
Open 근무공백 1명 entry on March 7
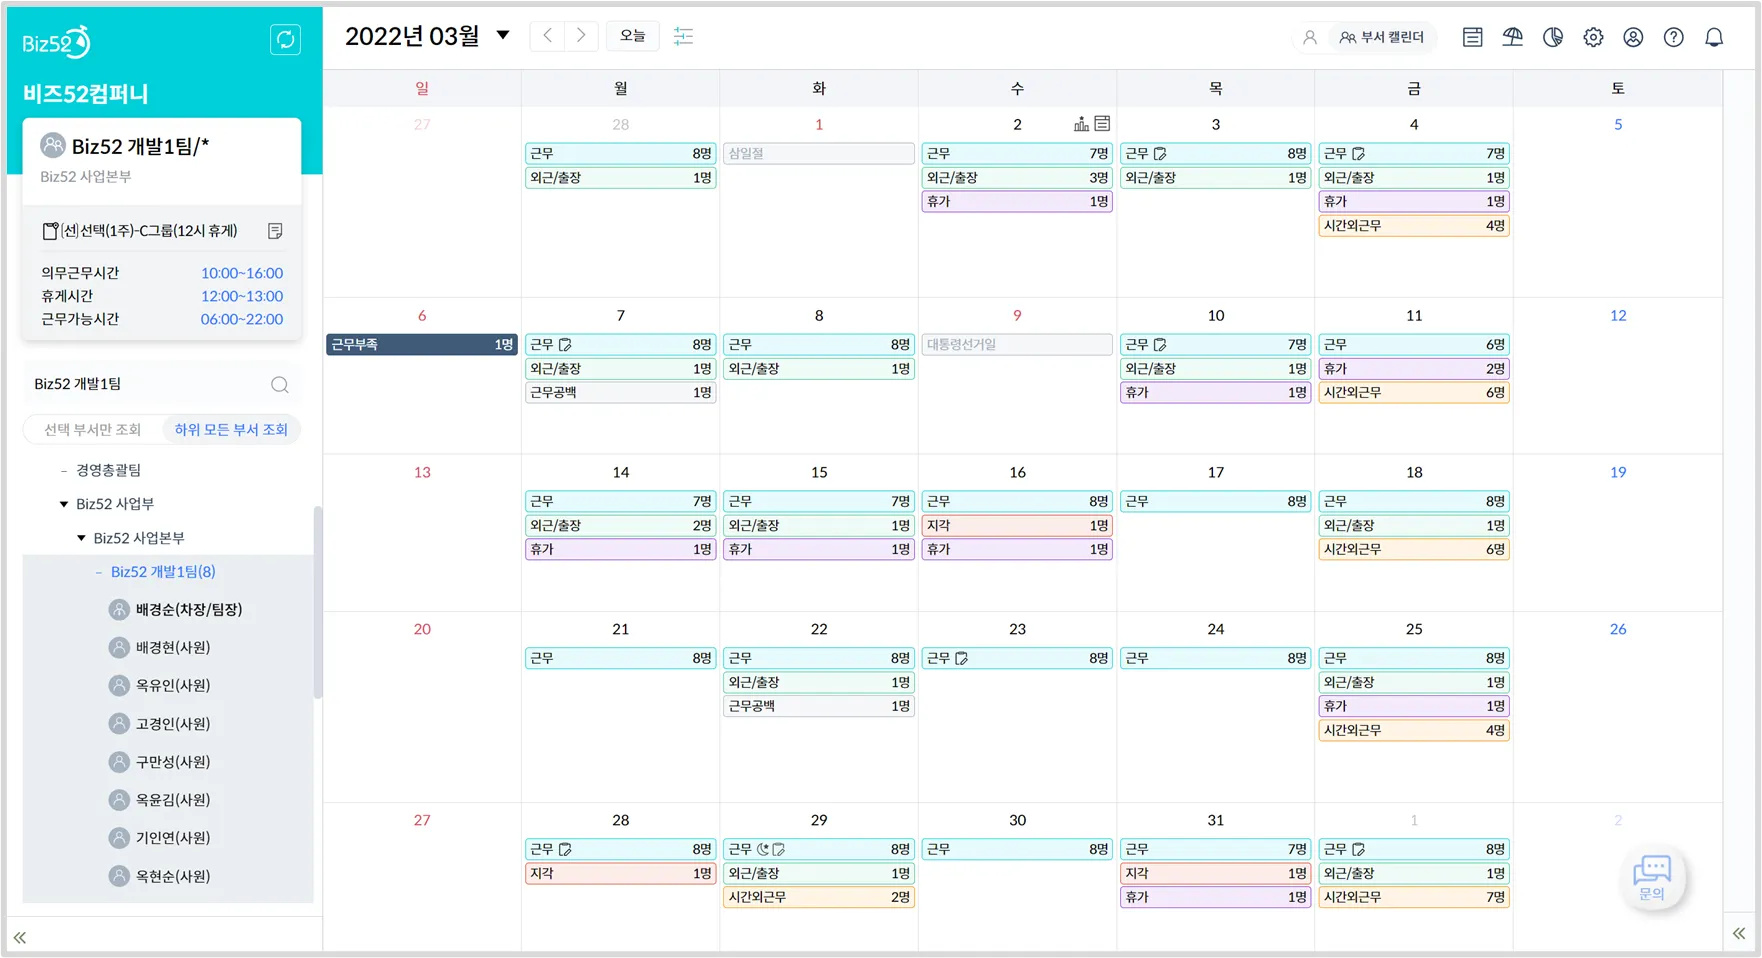coord(621,393)
